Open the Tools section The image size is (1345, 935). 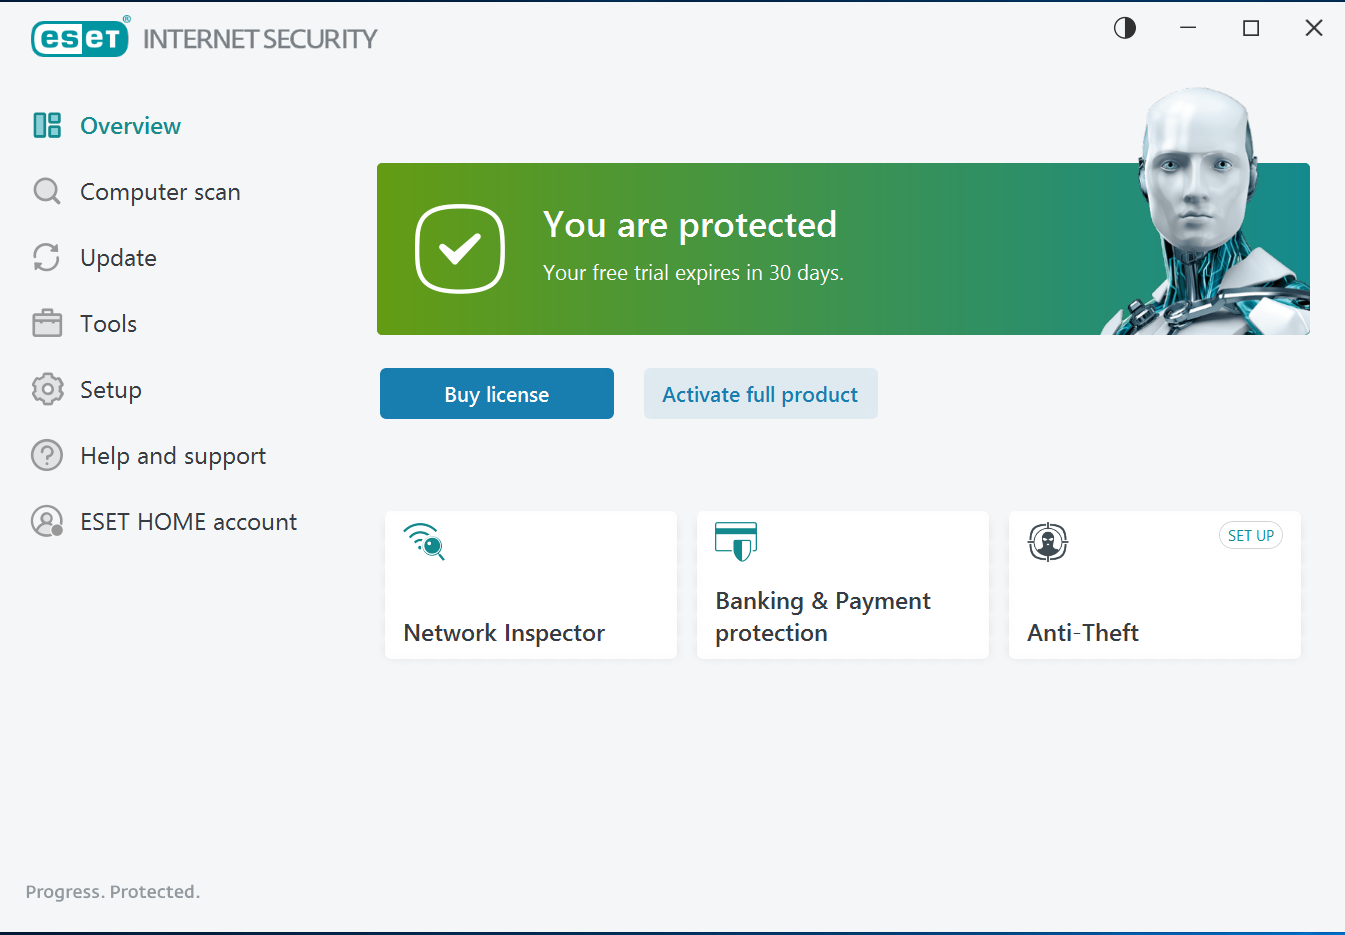click(108, 323)
